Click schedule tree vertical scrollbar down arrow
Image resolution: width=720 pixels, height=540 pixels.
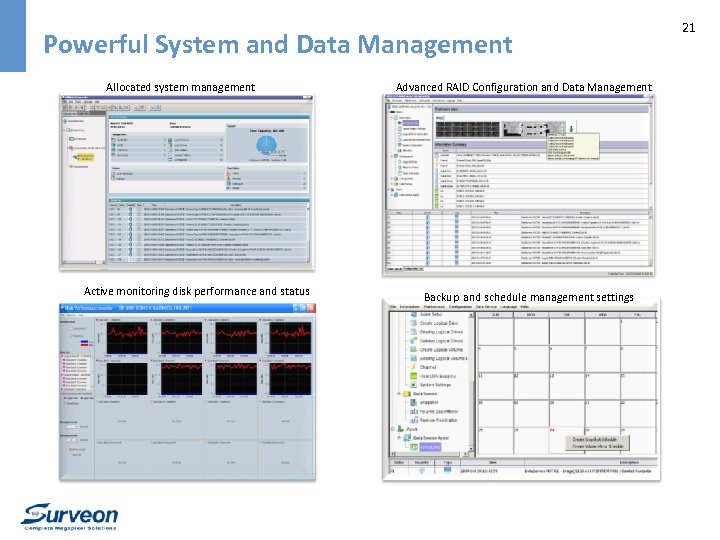[x=471, y=449]
